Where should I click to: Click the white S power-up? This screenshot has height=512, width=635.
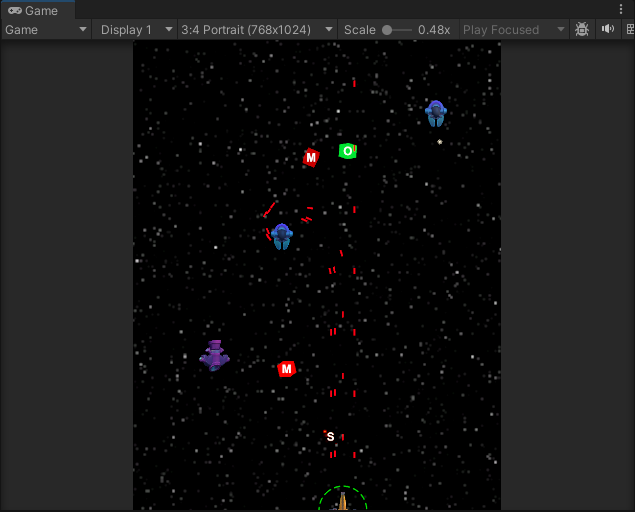pyautogui.click(x=330, y=437)
